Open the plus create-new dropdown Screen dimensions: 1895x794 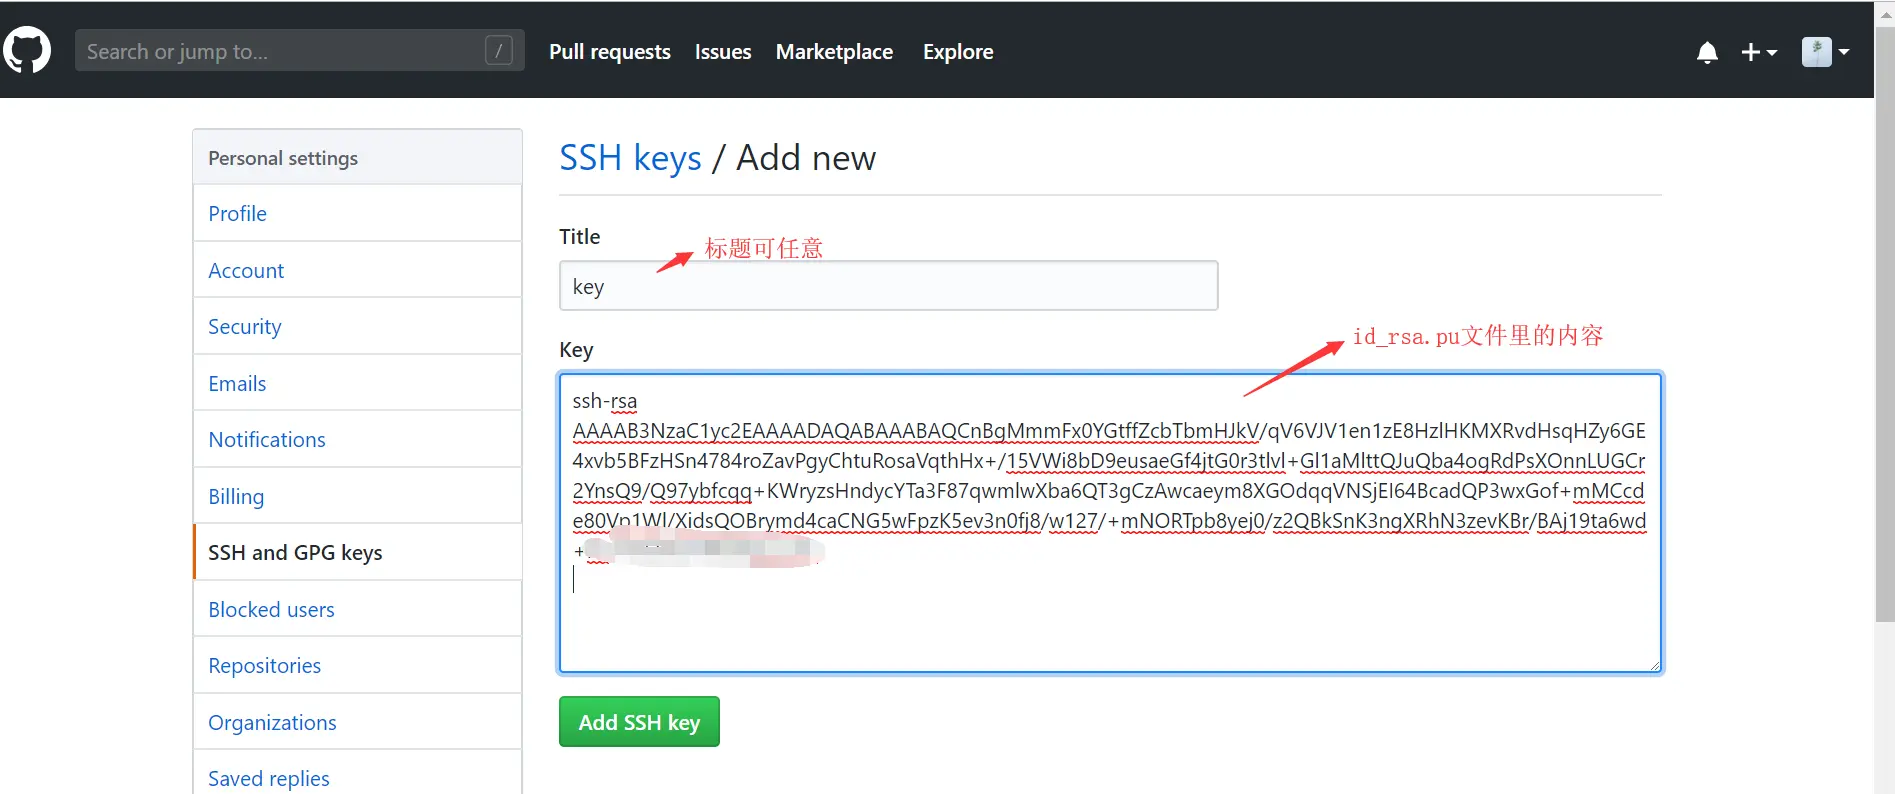click(1759, 52)
